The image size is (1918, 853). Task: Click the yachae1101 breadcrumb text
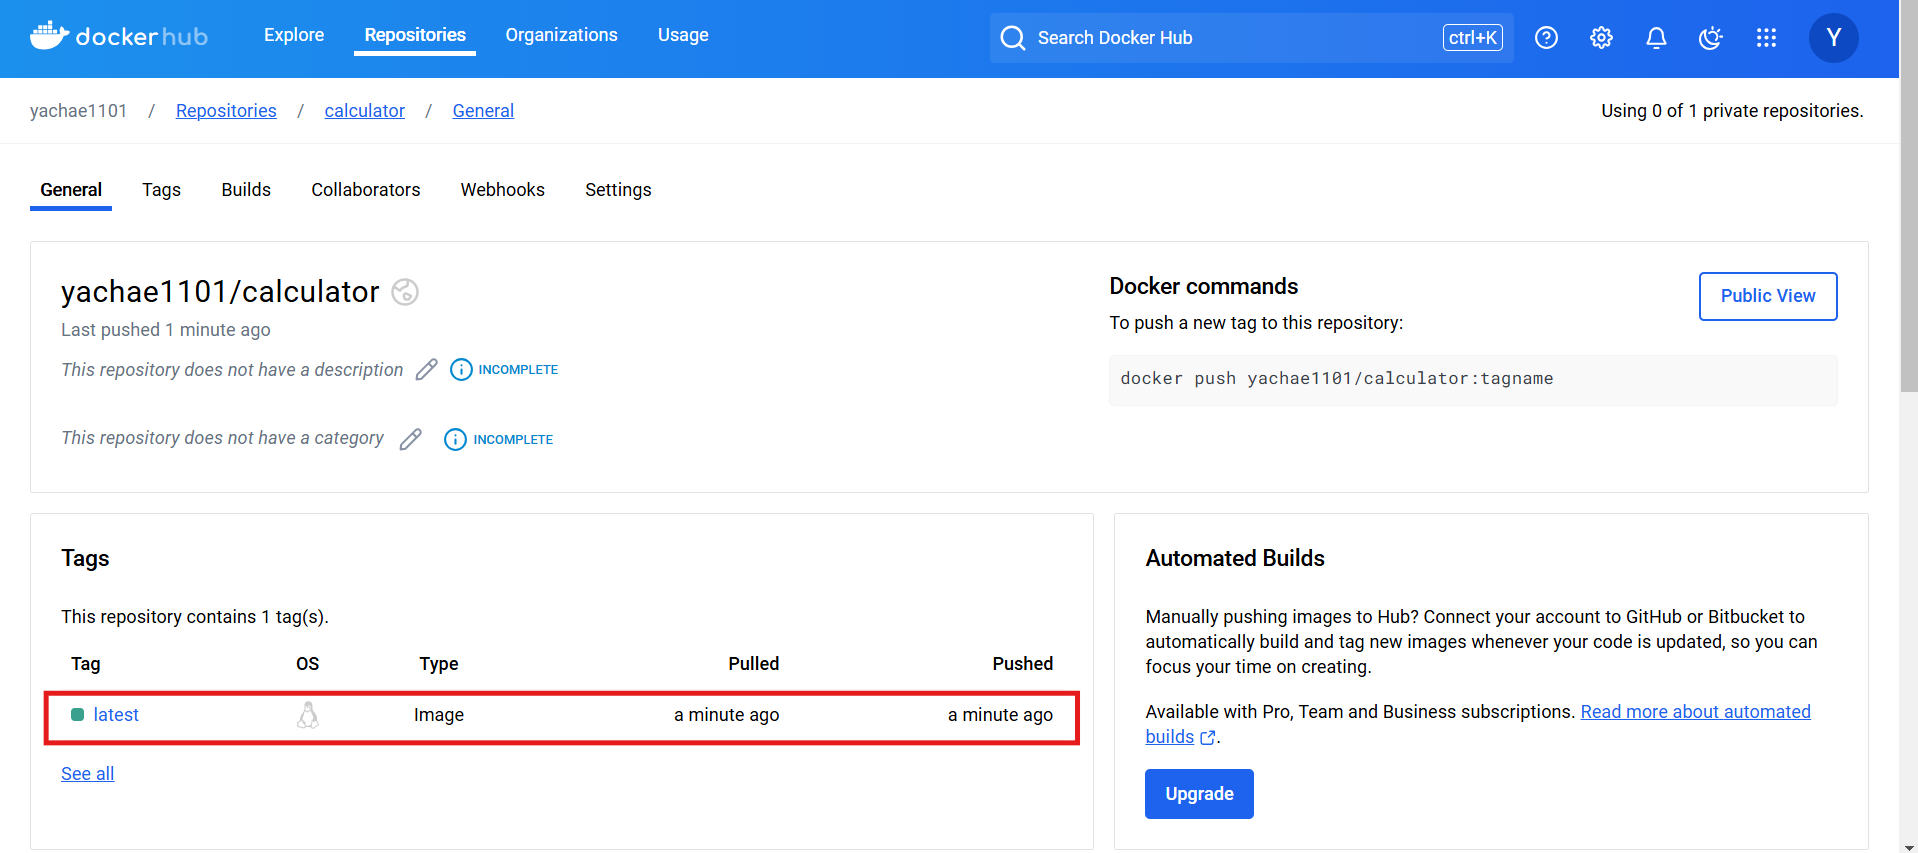[79, 111]
